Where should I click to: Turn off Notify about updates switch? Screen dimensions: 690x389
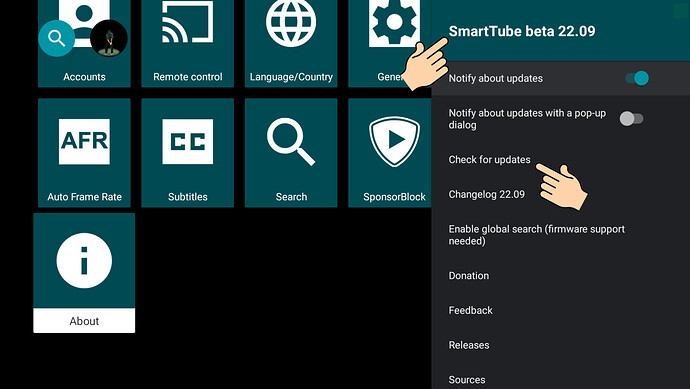click(637, 78)
